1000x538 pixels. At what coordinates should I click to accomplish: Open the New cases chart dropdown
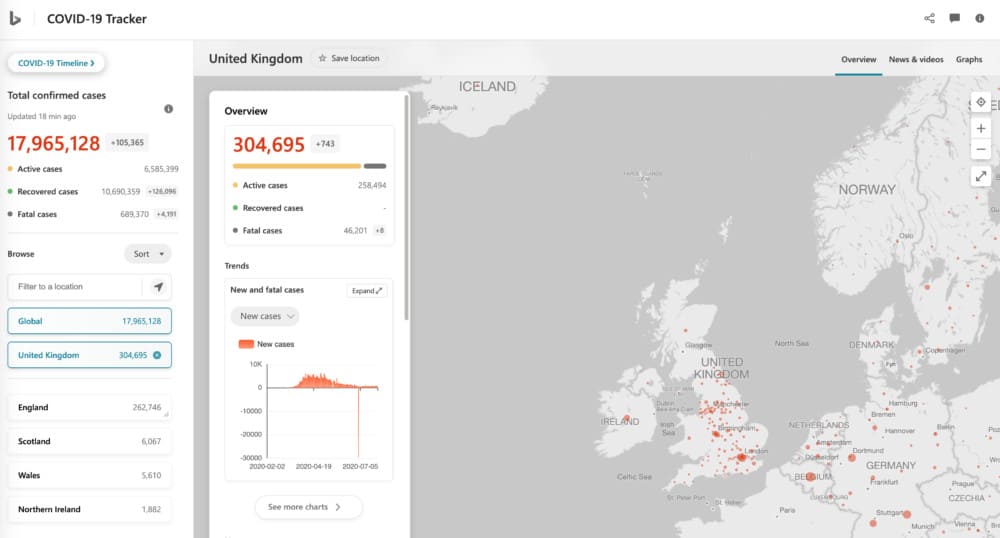(x=265, y=316)
